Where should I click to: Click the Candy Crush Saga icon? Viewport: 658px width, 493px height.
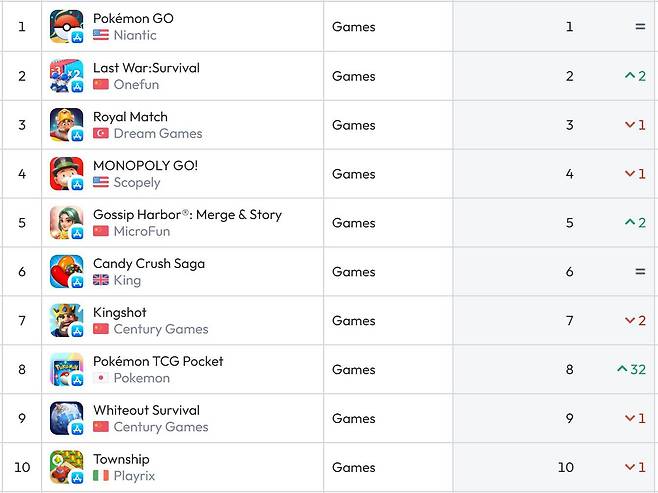point(66,272)
